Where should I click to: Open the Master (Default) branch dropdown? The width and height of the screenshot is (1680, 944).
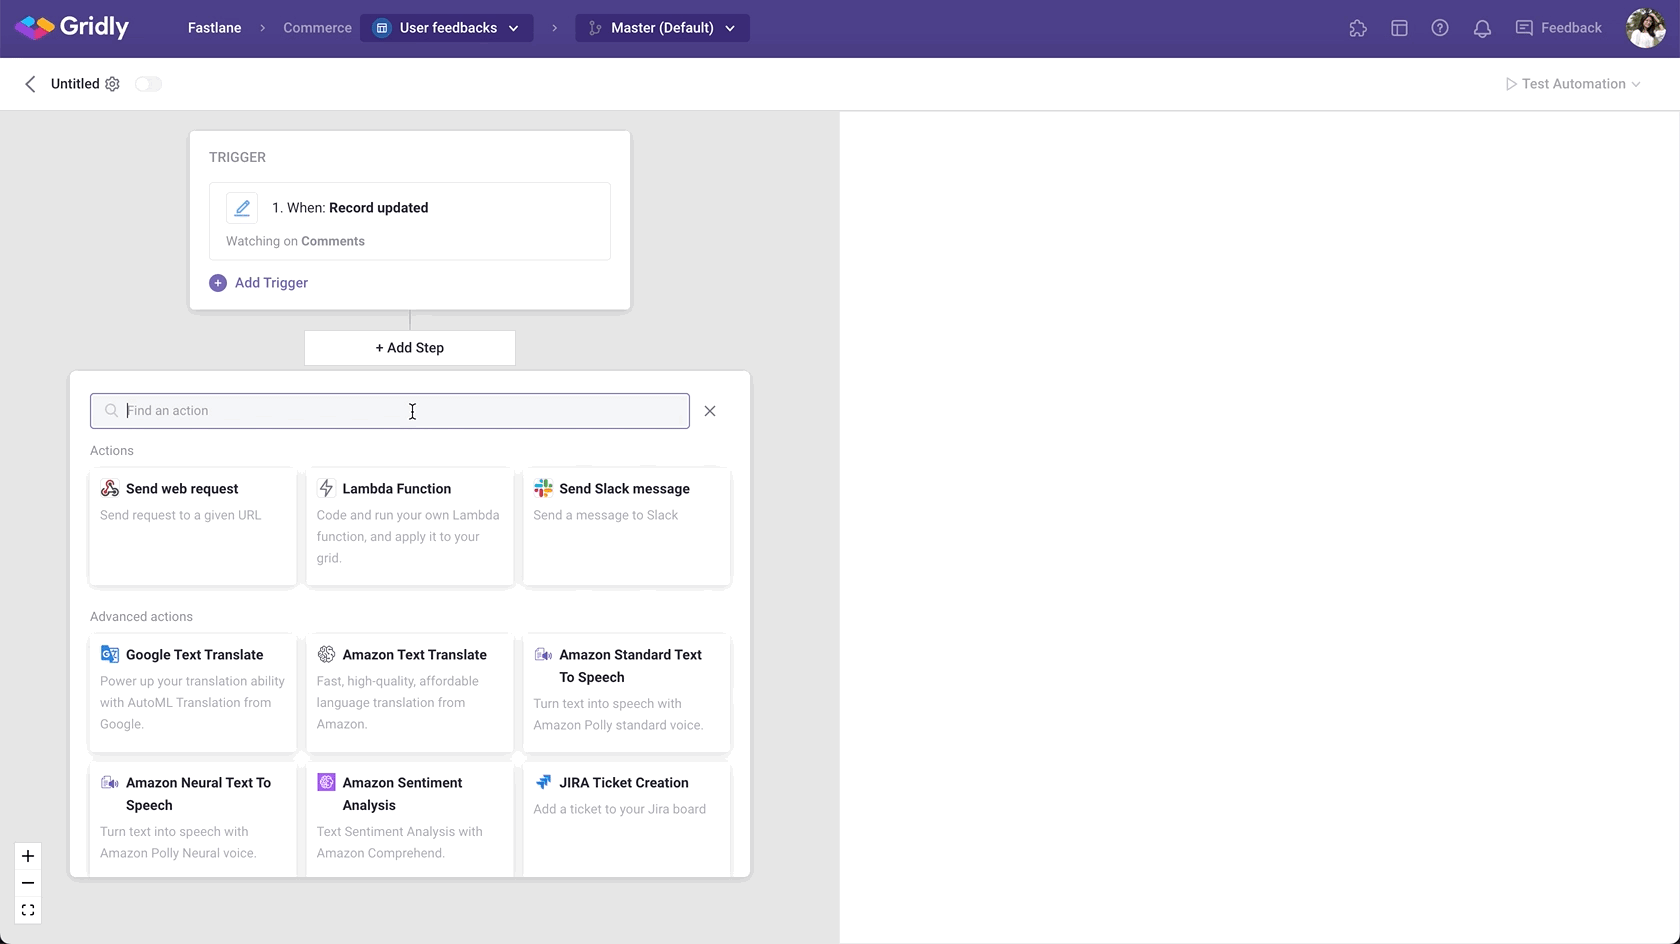point(662,28)
